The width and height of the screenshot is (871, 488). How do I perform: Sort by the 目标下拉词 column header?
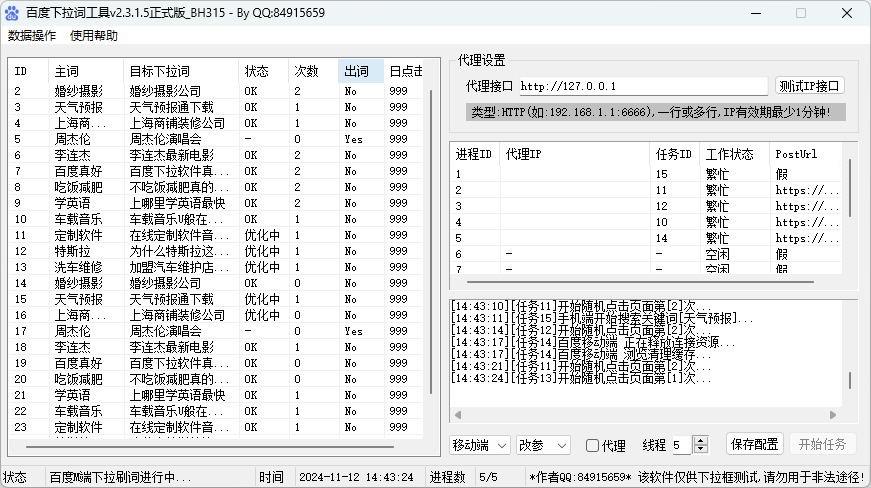tap(181, 72)
